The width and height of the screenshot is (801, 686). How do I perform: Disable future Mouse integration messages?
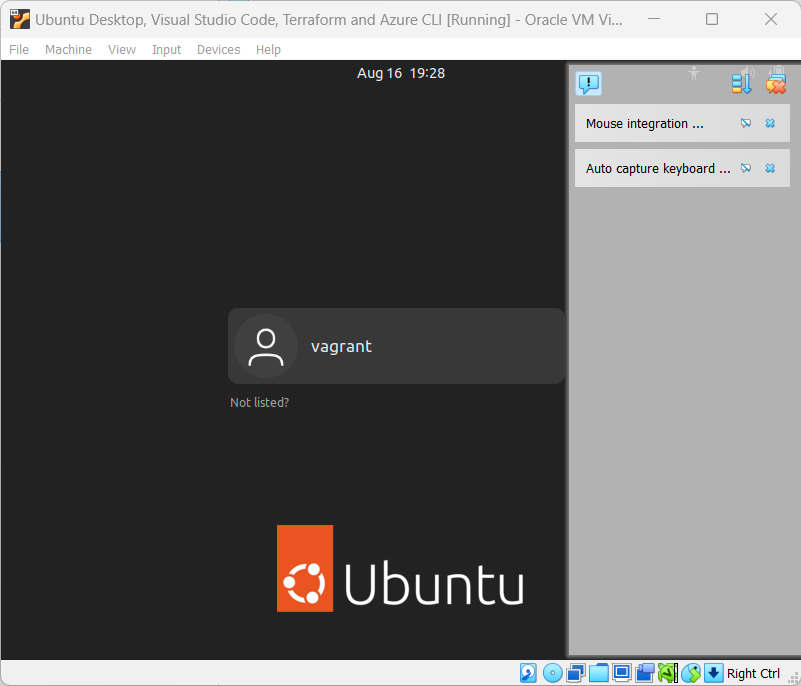746,123
